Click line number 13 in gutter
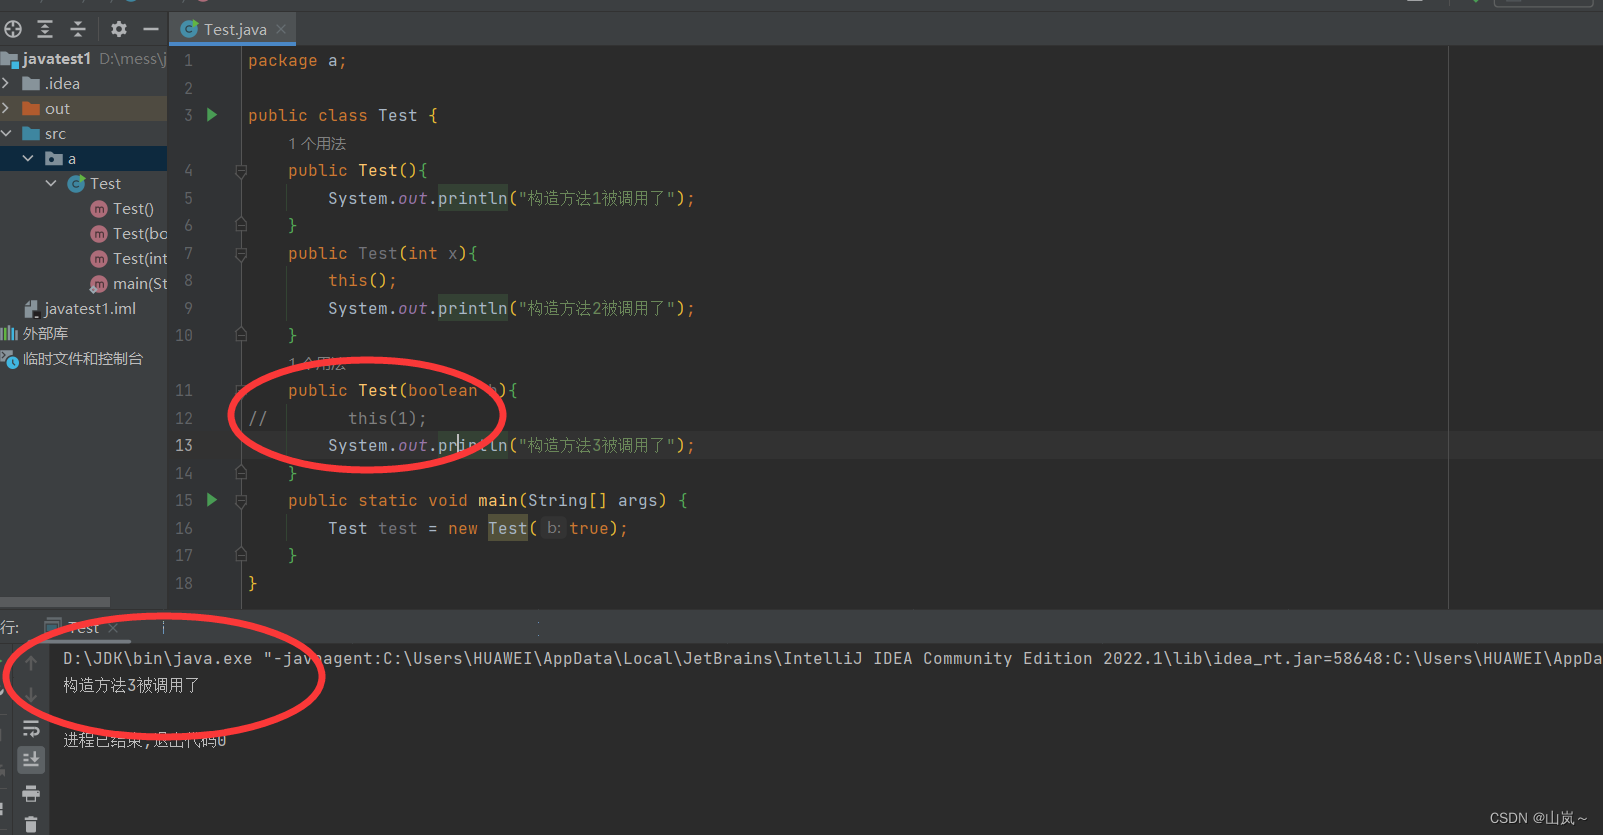The height and width of the screenshot is (835, 1603). (184, 445)
